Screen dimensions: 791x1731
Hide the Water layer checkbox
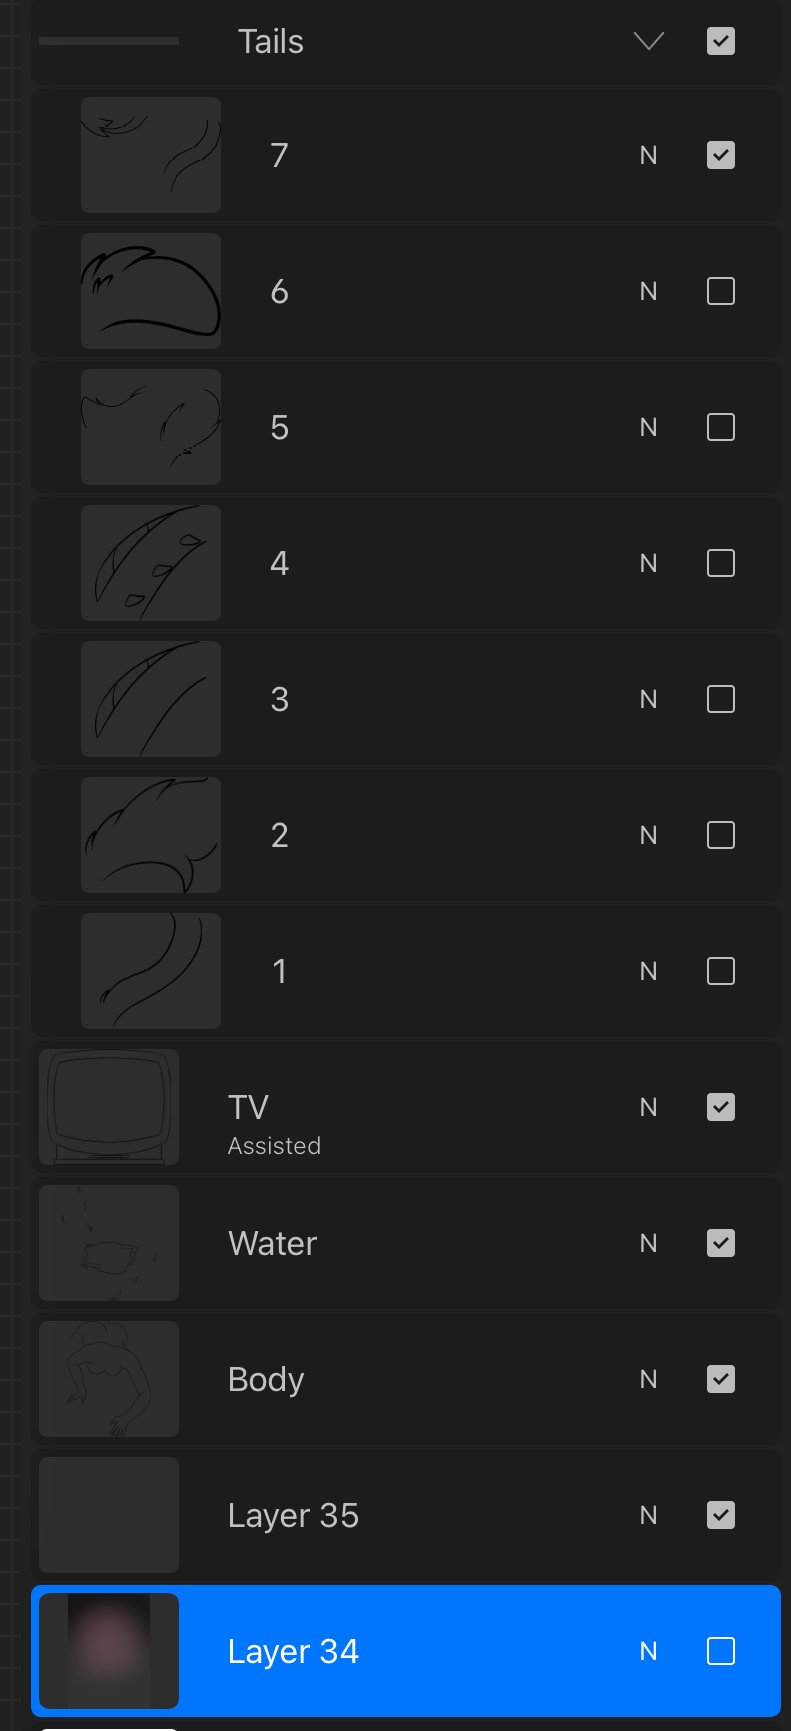[x=721, y=1243]
